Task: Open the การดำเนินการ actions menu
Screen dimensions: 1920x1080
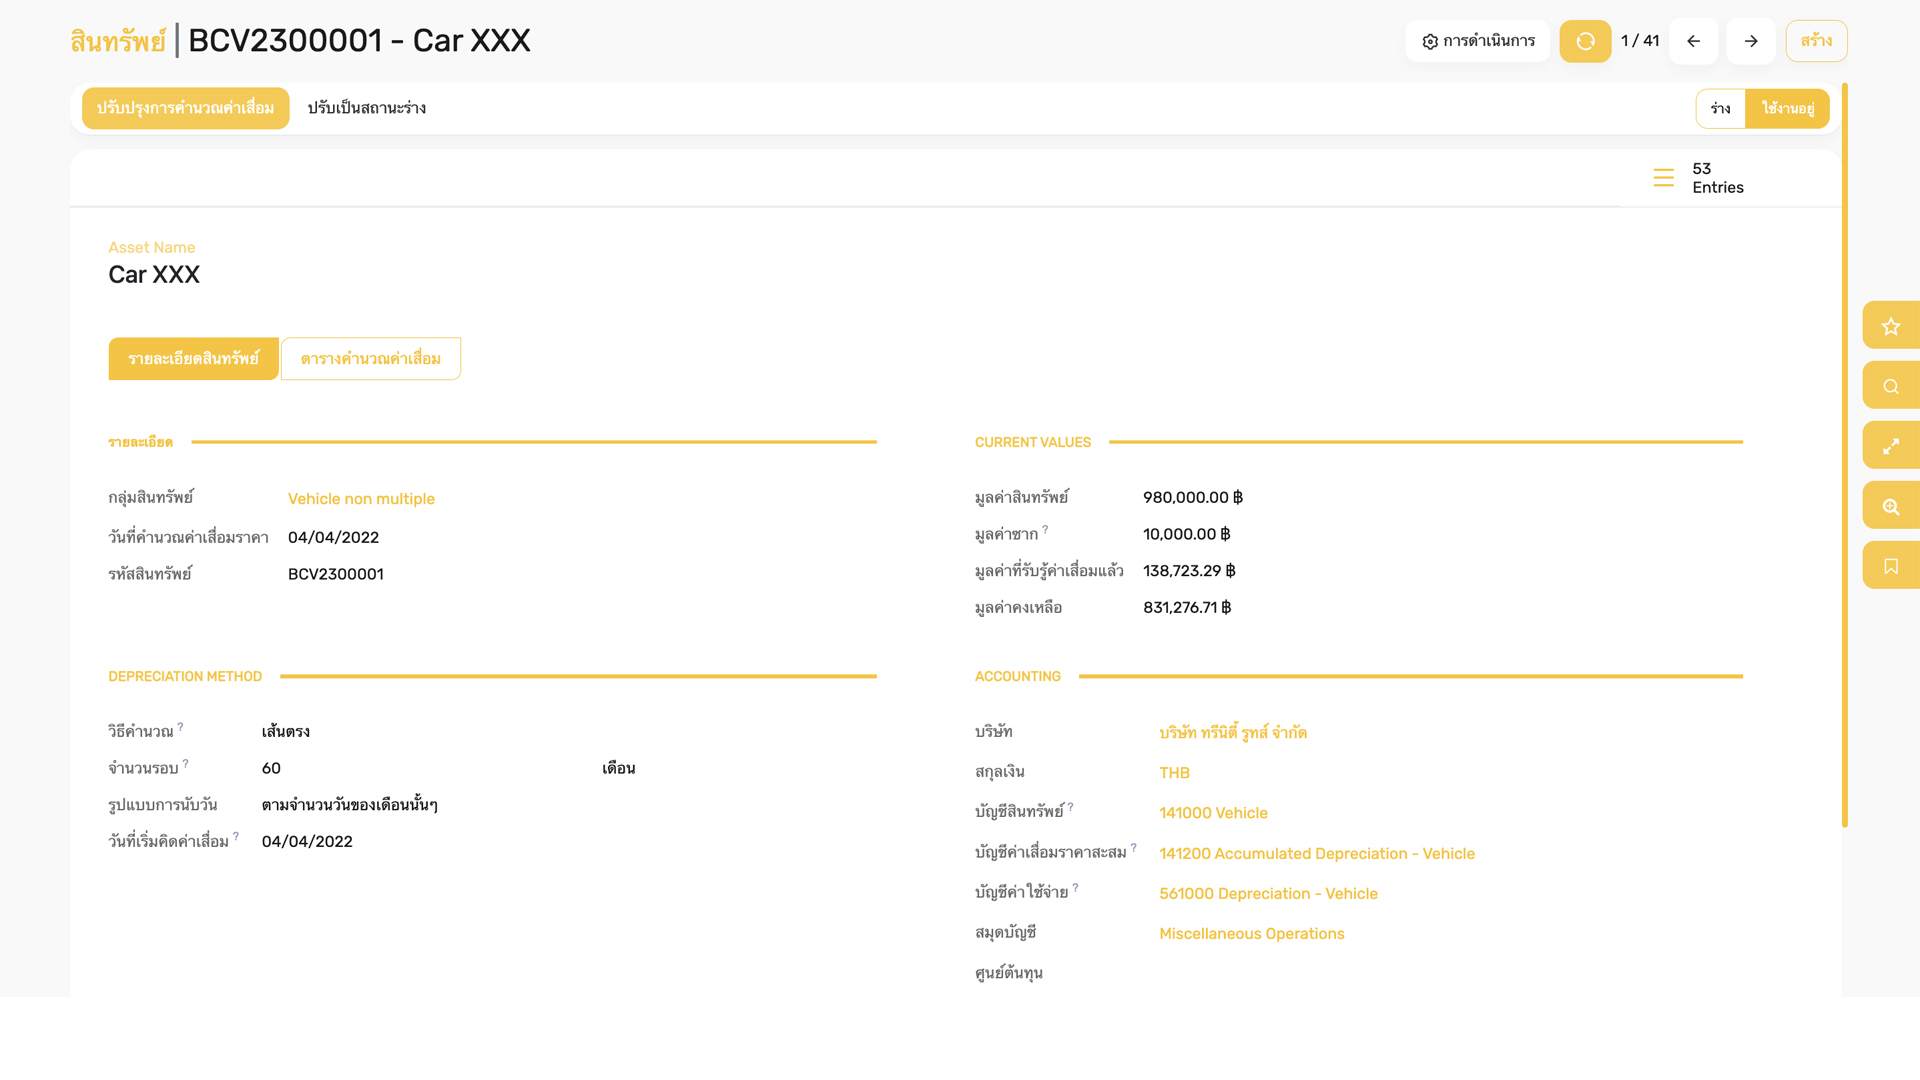Action: pyautogui.click(x=1477, y=41)
